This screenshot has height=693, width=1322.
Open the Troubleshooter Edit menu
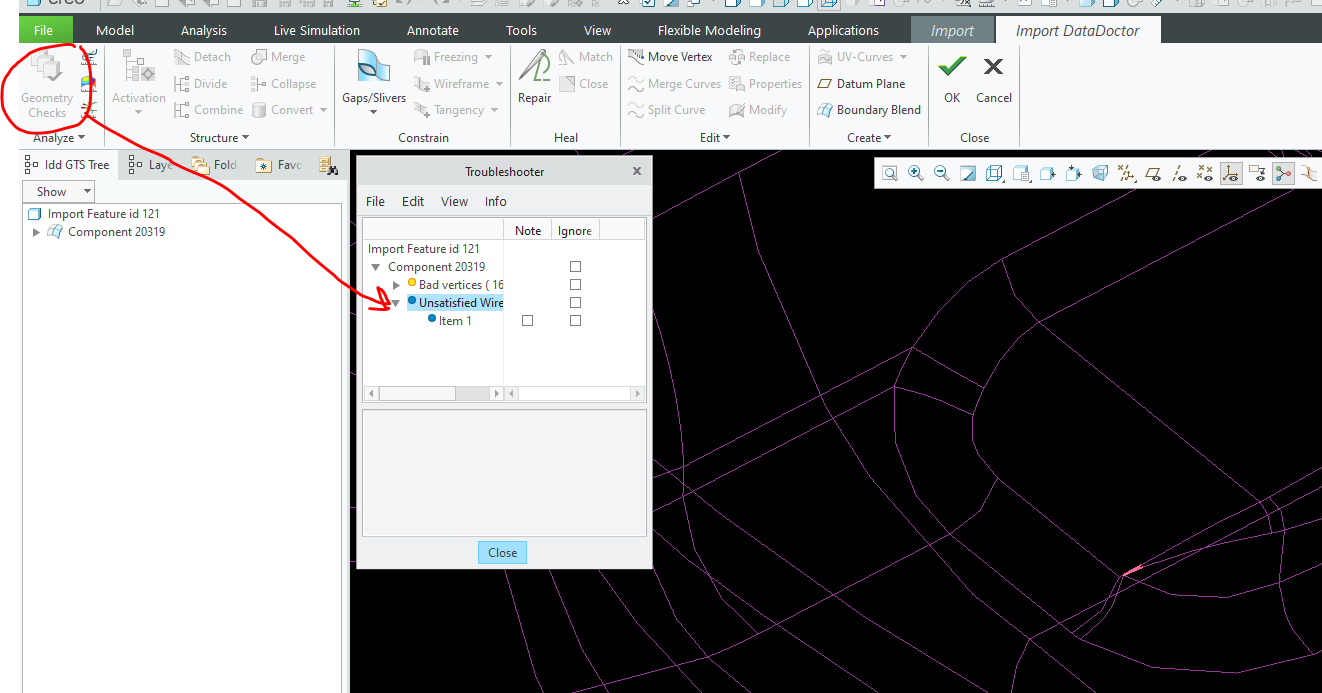412,201
